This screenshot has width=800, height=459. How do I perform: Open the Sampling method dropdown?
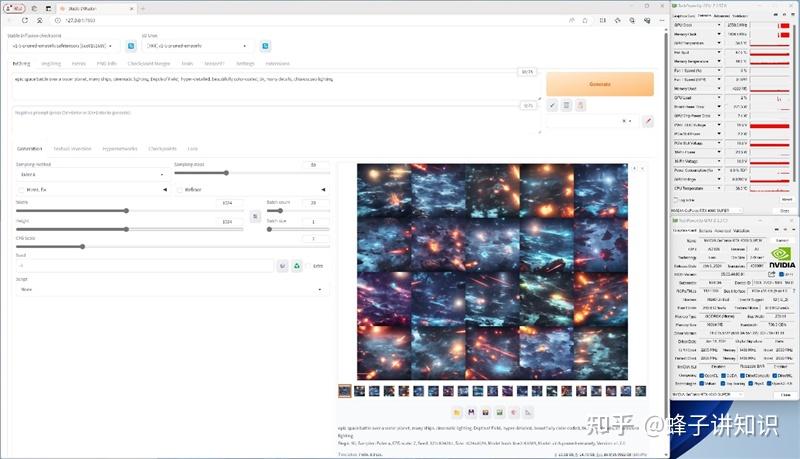pyautogui.click(x=92, y=174)
